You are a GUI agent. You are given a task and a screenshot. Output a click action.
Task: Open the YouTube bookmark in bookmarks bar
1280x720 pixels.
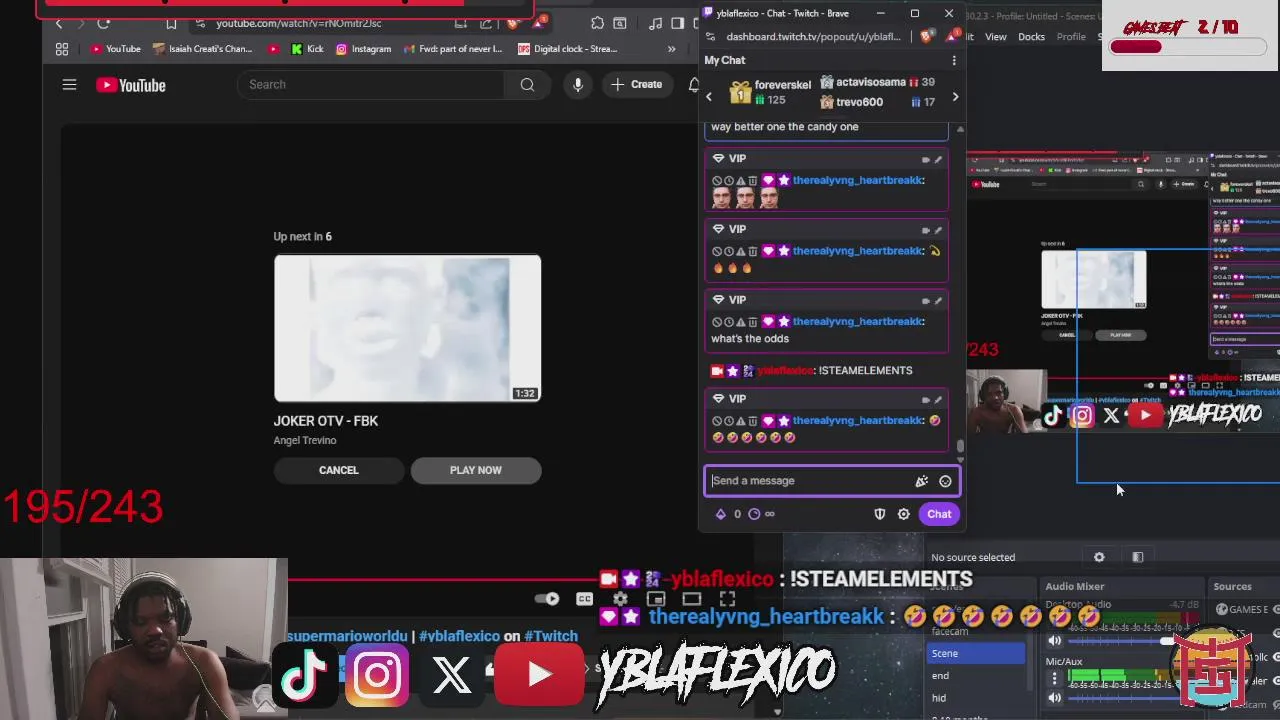[115, 49]
